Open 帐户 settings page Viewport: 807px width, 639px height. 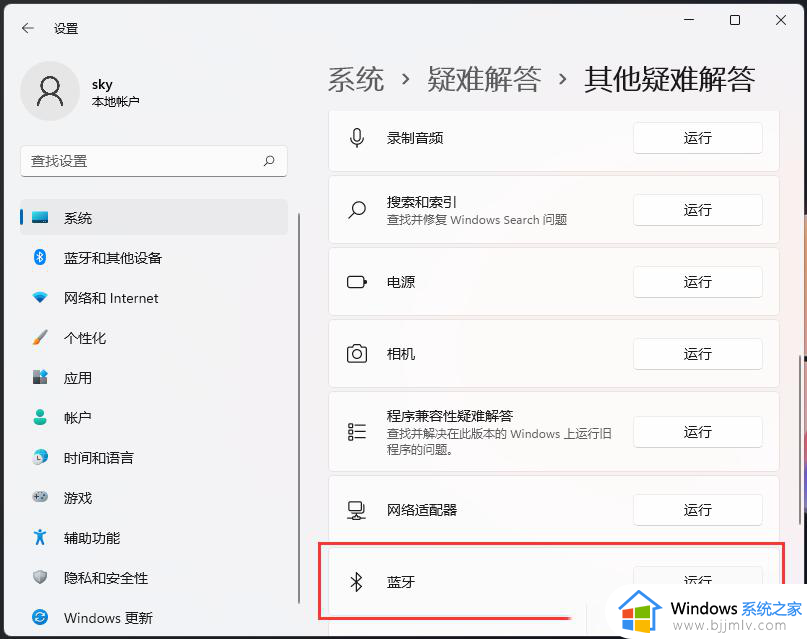coord(153,417)
